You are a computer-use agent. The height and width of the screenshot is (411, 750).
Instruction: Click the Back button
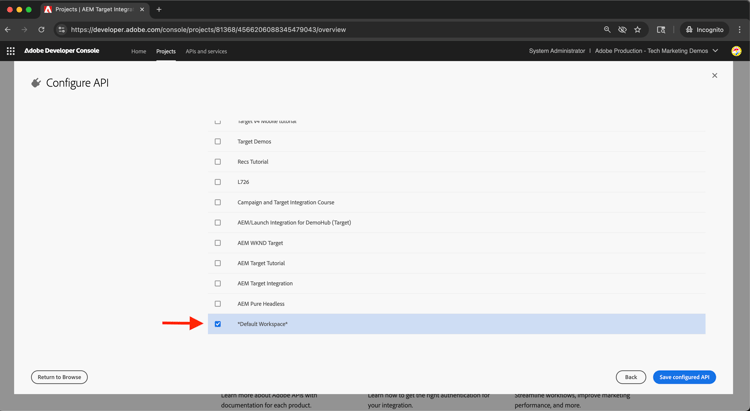[x=631, y=377]
